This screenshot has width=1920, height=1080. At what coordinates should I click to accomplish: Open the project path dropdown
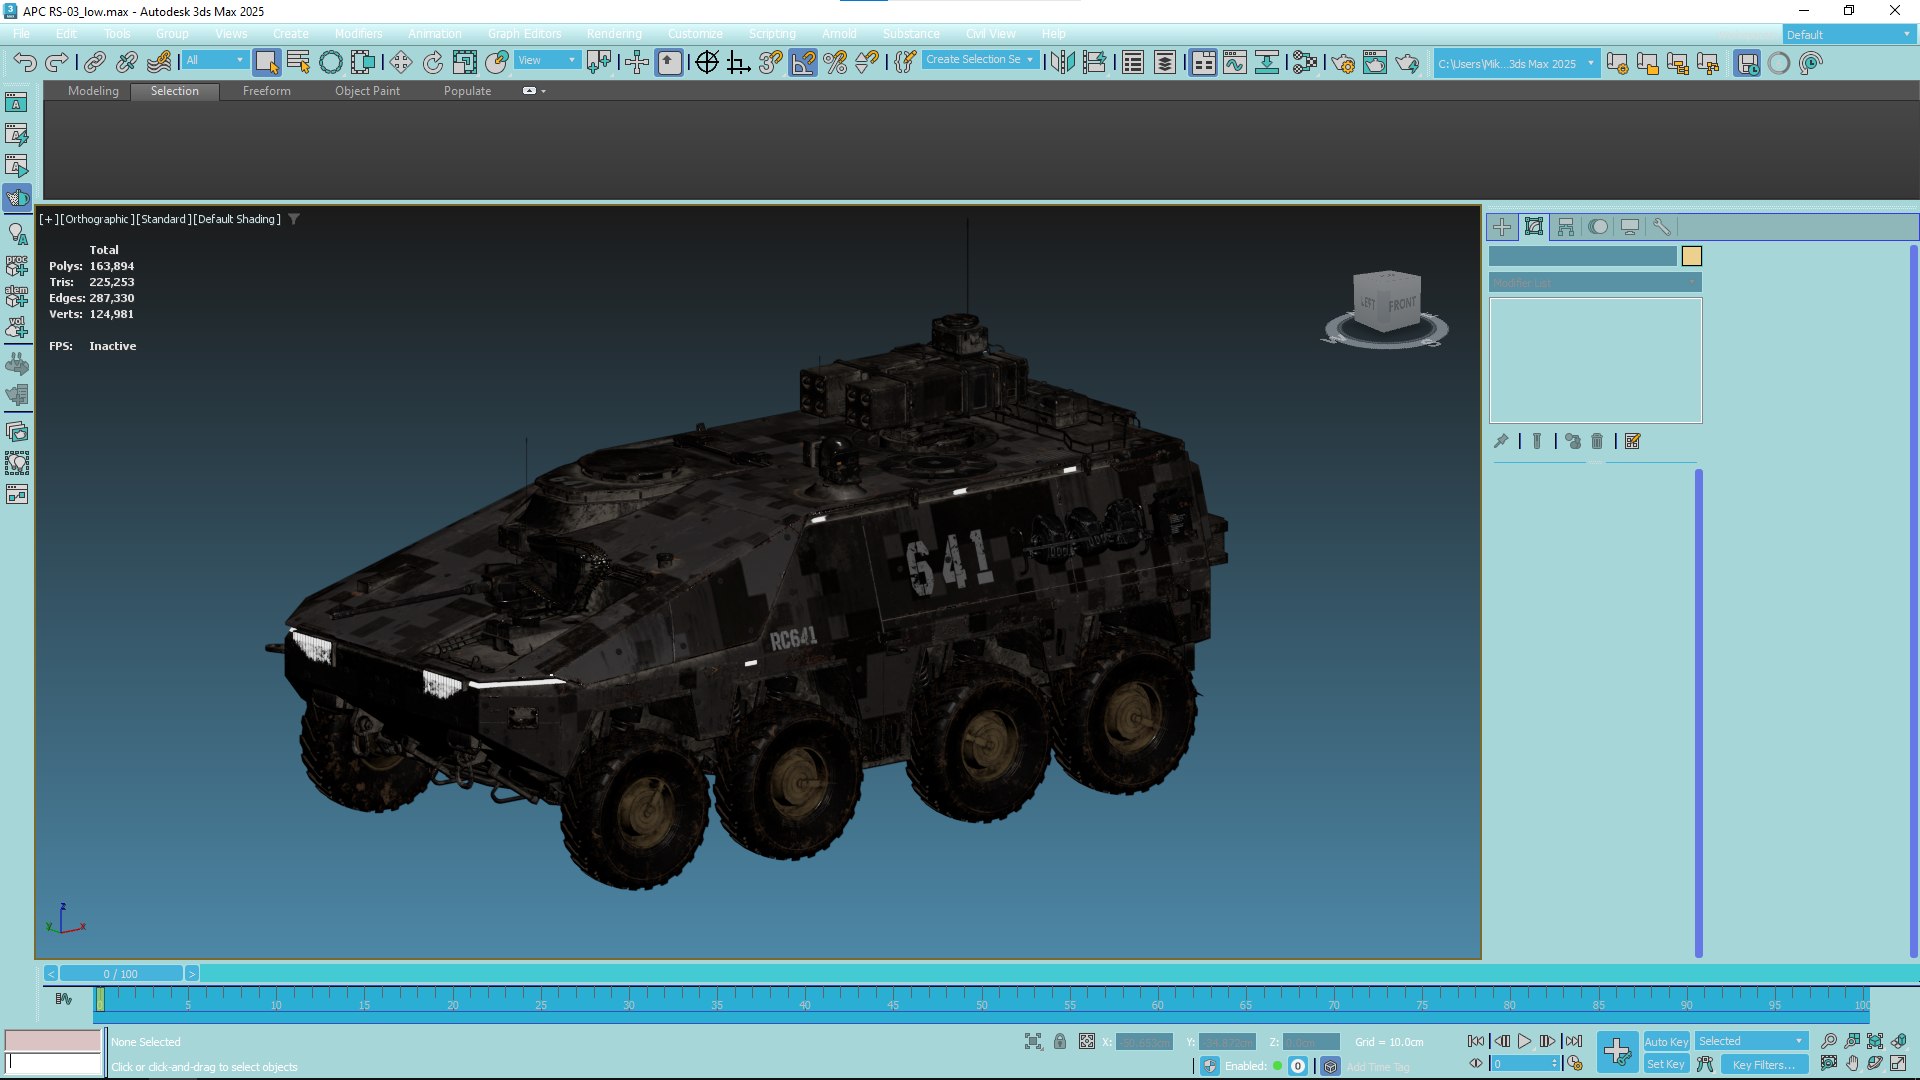click(x=1516, y=64)
